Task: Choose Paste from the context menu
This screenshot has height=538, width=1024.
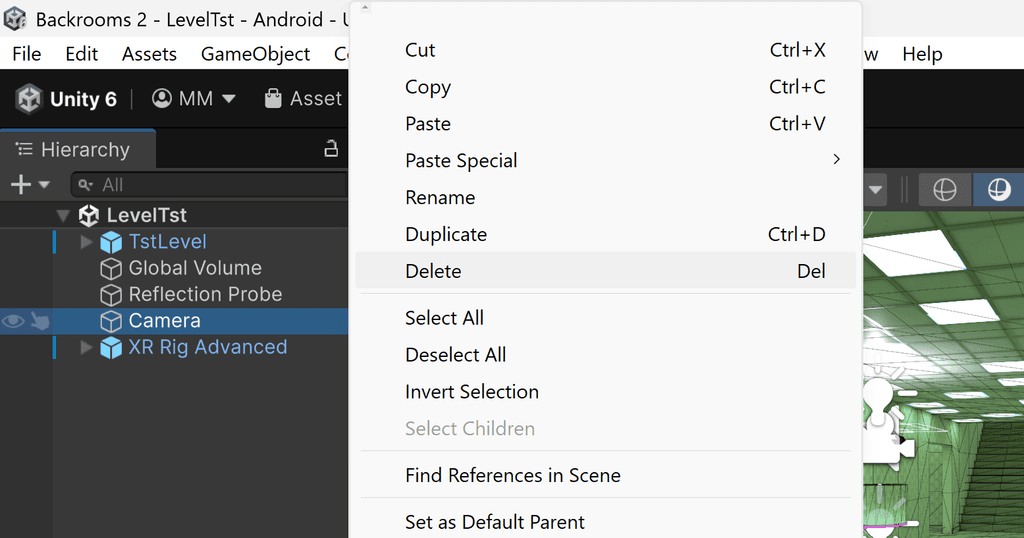Action: click(x=605, y=124)
